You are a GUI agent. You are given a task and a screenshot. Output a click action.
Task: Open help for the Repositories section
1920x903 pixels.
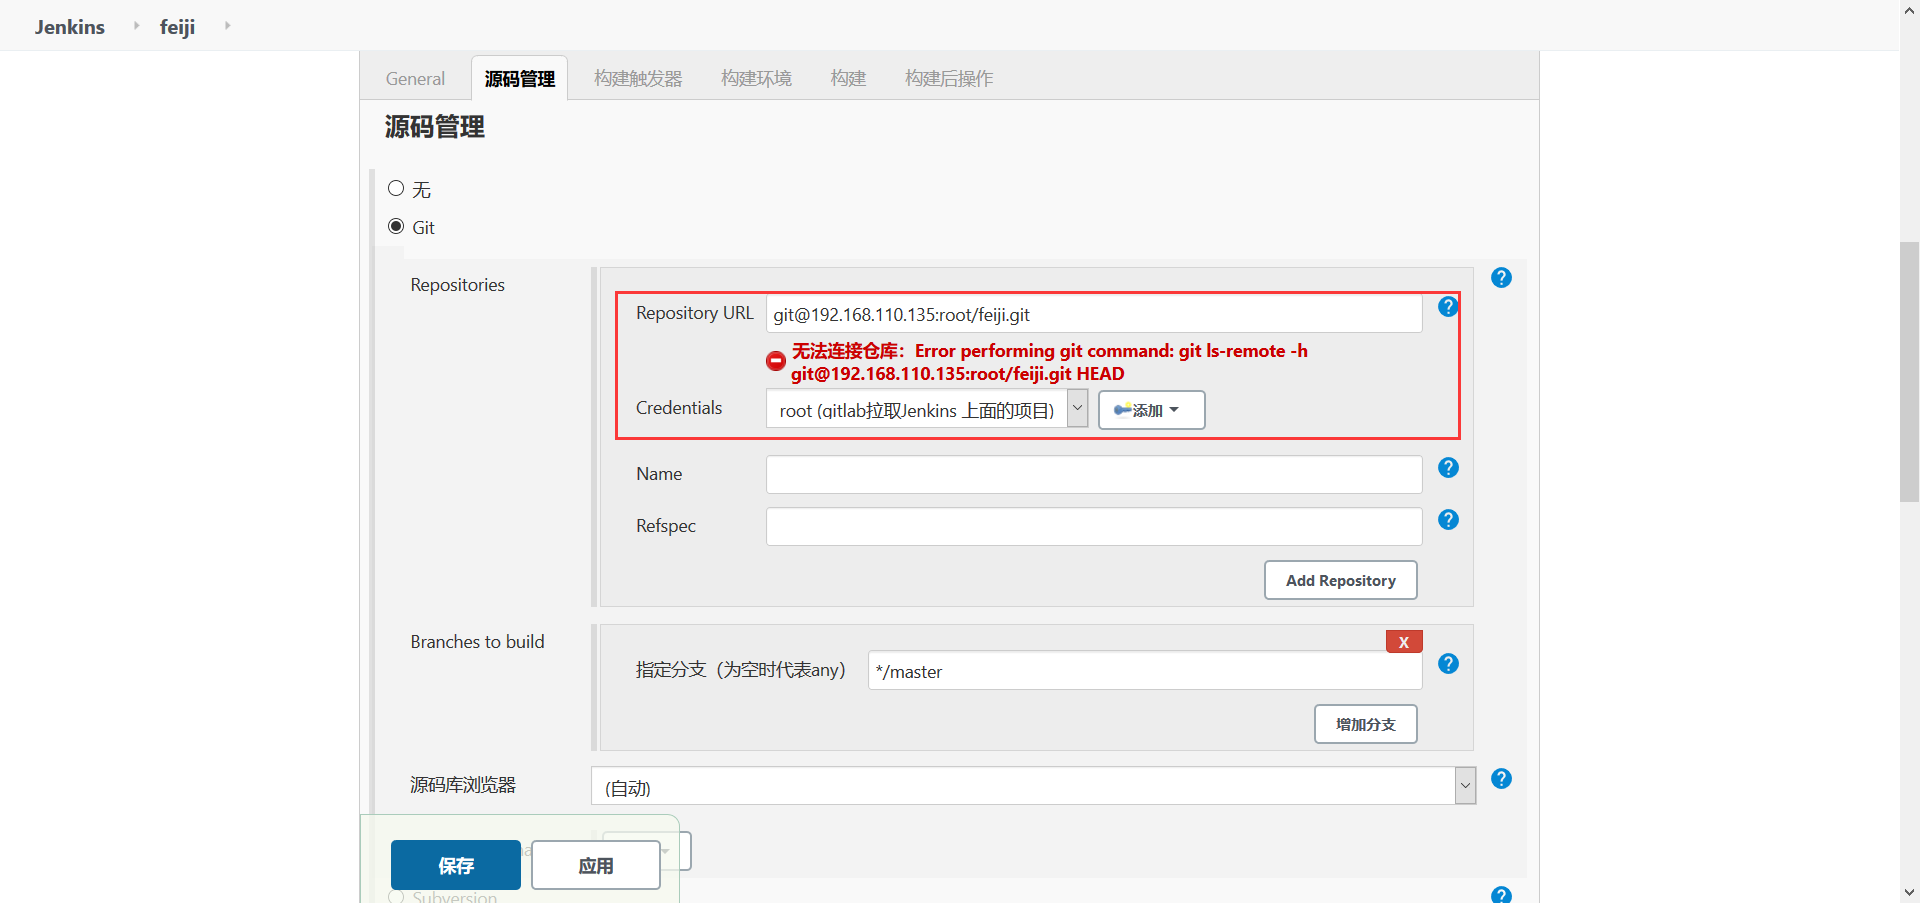1501,278
